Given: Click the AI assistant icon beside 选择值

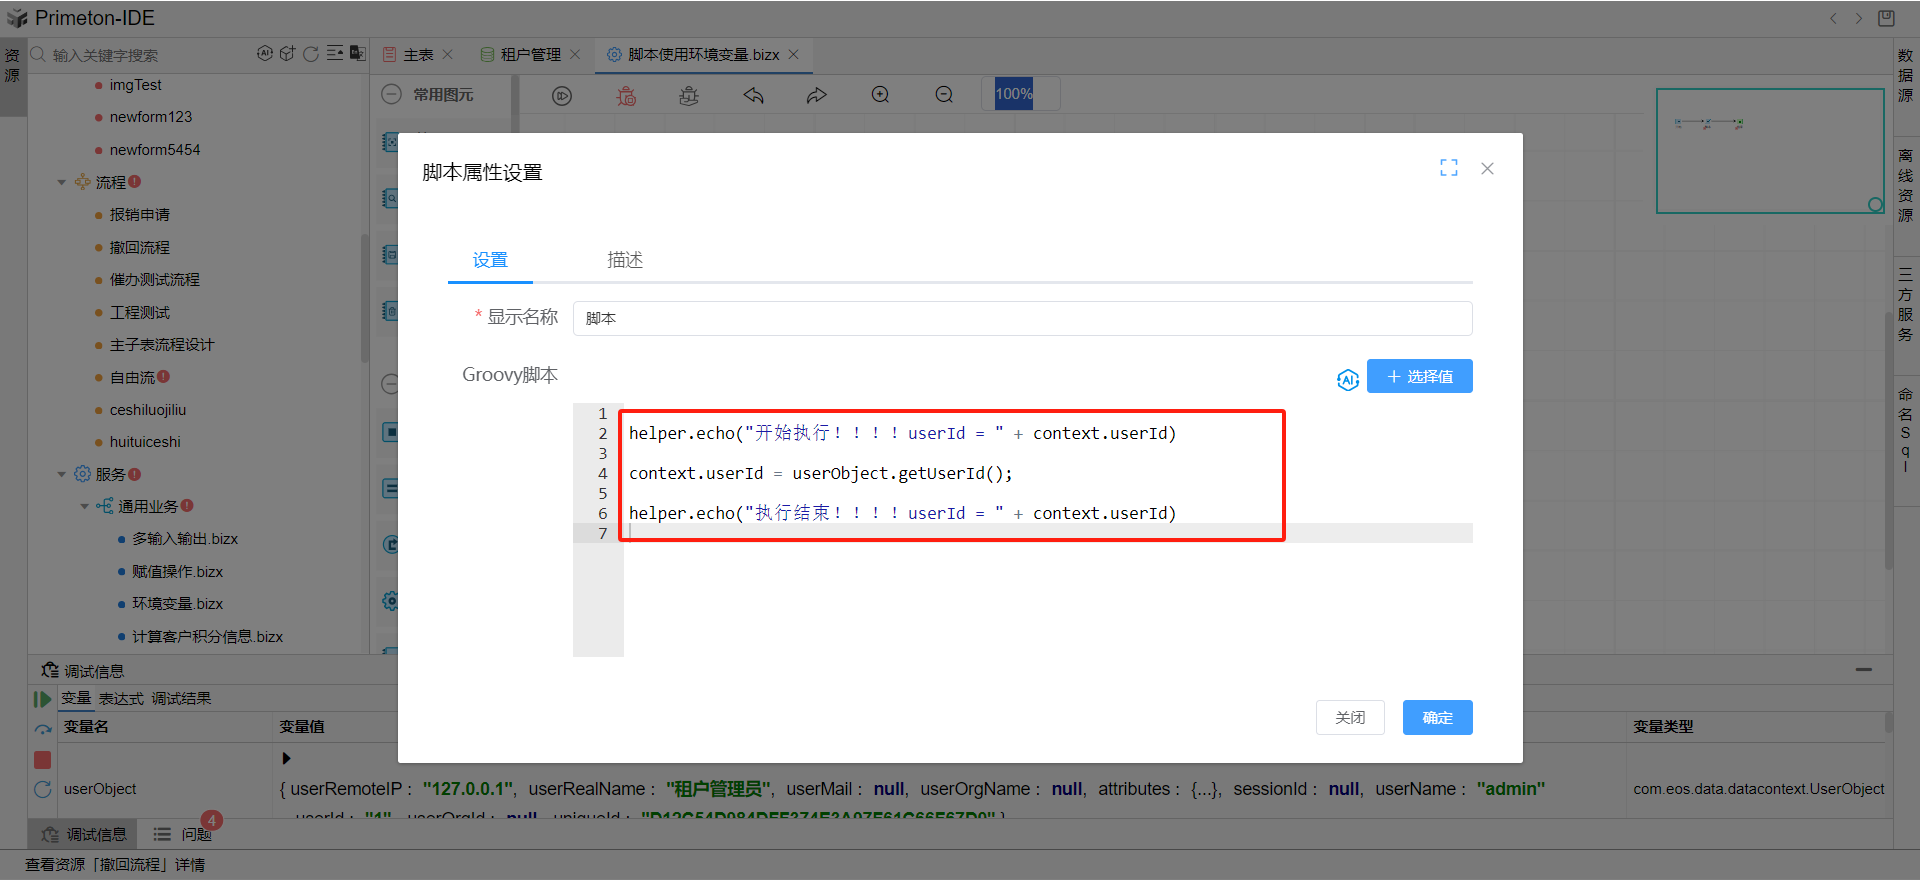Looking at the screenshot, I should pyautogui.click(x=1347, y=379).
